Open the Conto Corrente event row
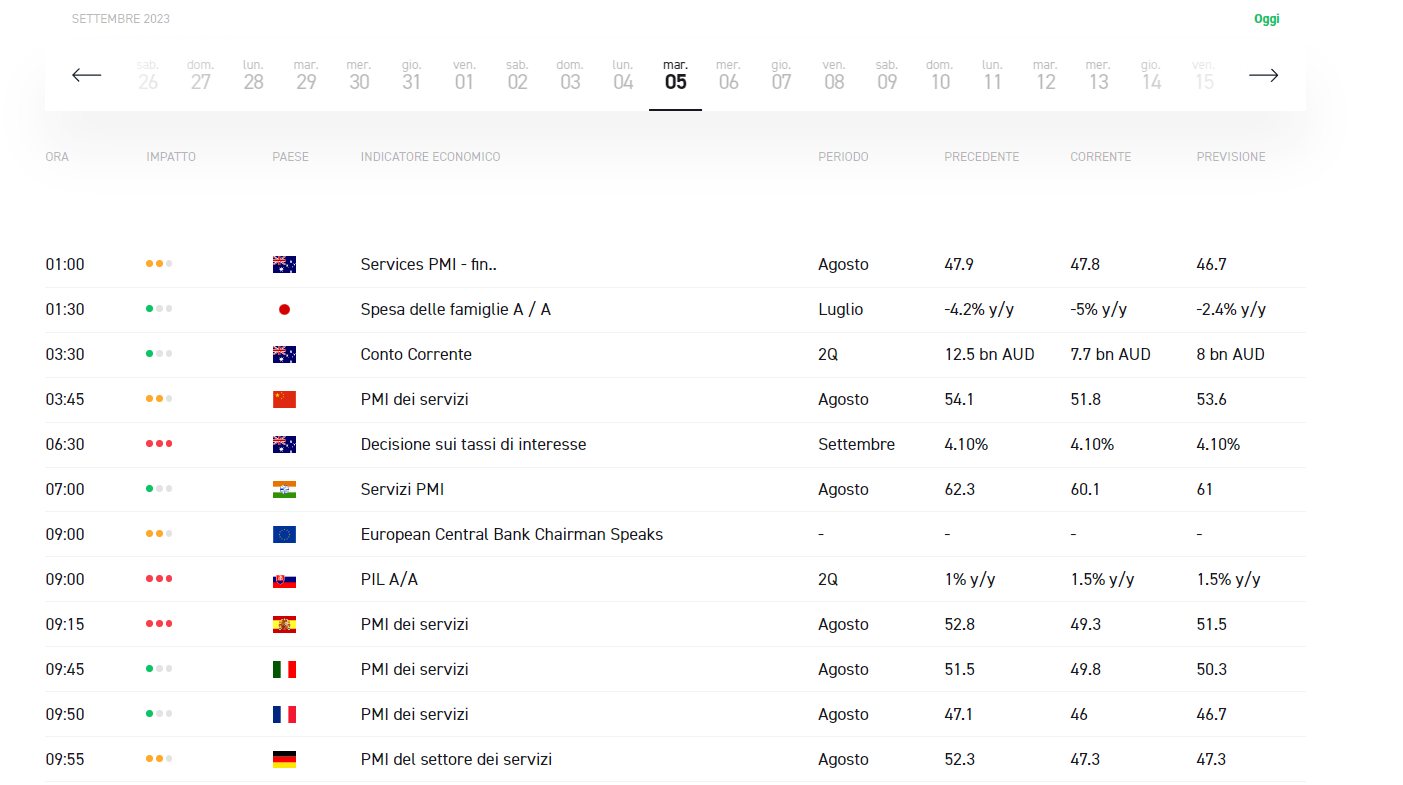The image size is (1403, 785). coord(416,354)
